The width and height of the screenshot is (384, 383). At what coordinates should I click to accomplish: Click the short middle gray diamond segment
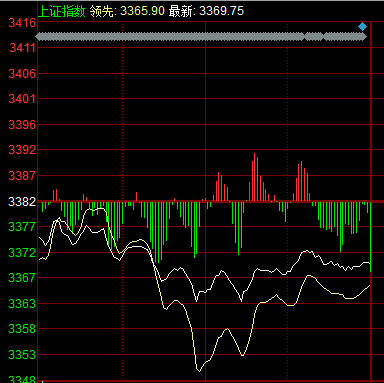(314, 37)
